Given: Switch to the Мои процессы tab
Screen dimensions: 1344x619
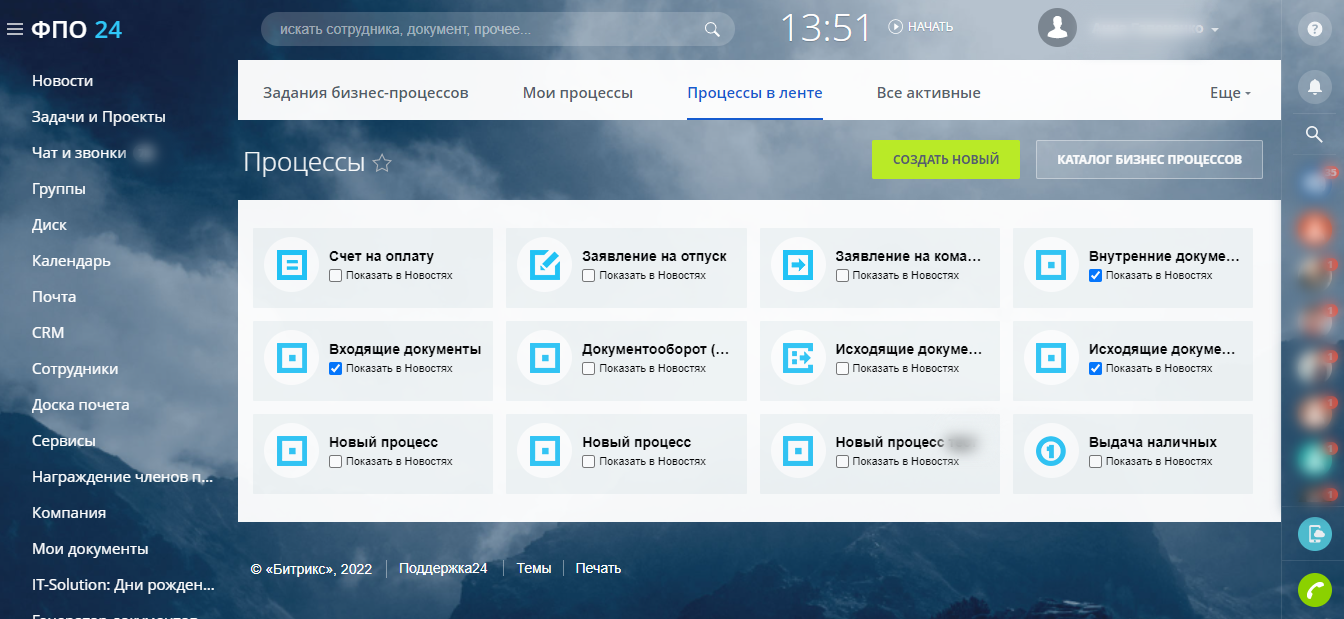Looking at the screenshot, I should pos(577,93).
